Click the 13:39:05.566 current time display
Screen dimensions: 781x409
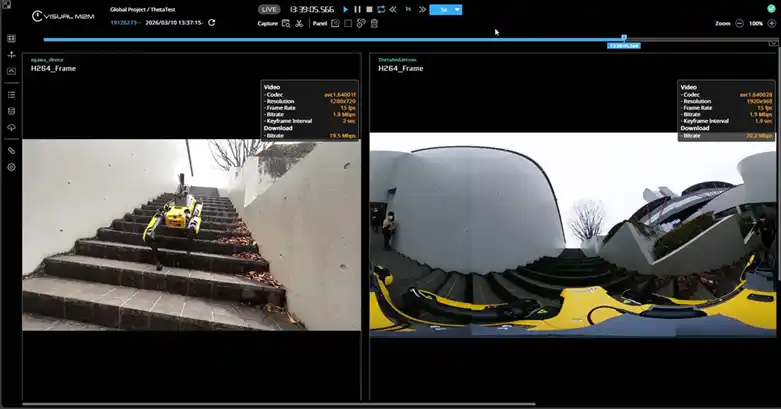(312, 9)
